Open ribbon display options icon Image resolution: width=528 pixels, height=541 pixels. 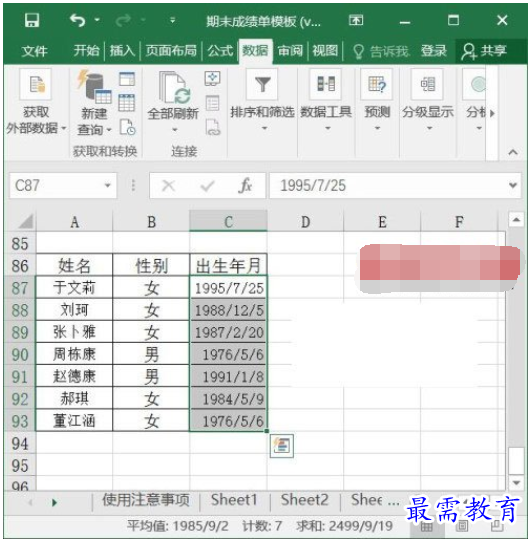(356, 20)
